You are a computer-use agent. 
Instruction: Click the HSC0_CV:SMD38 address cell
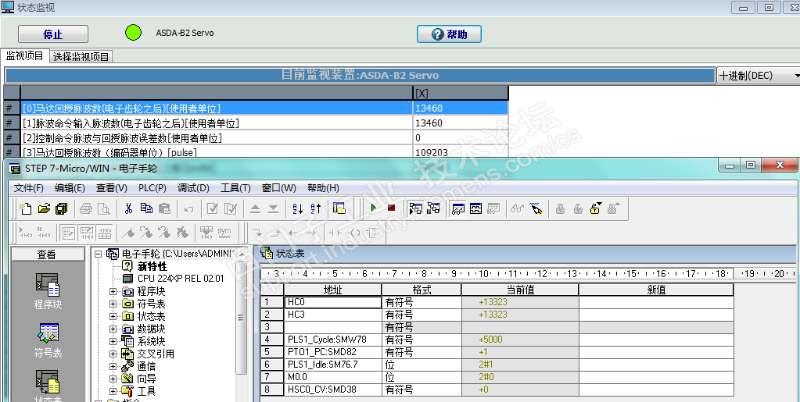[x=333, y=389]
